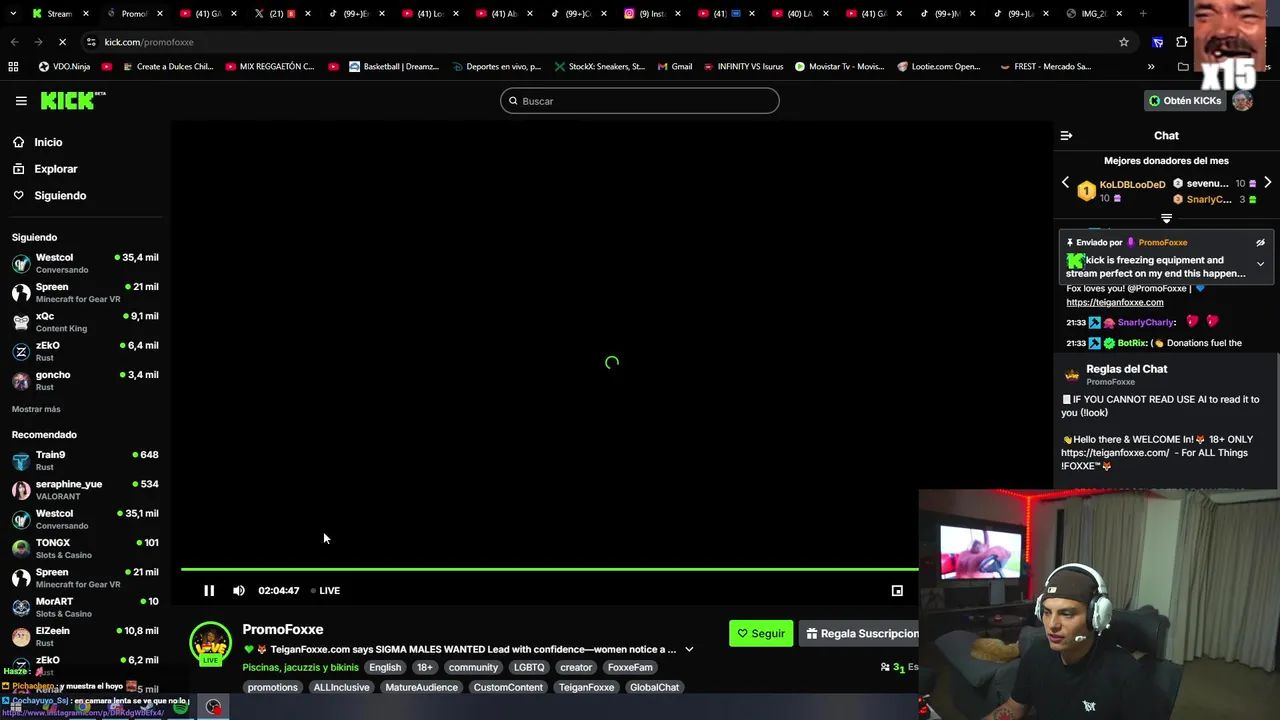Open browser extensions puzzle icon

point(1182,42)
